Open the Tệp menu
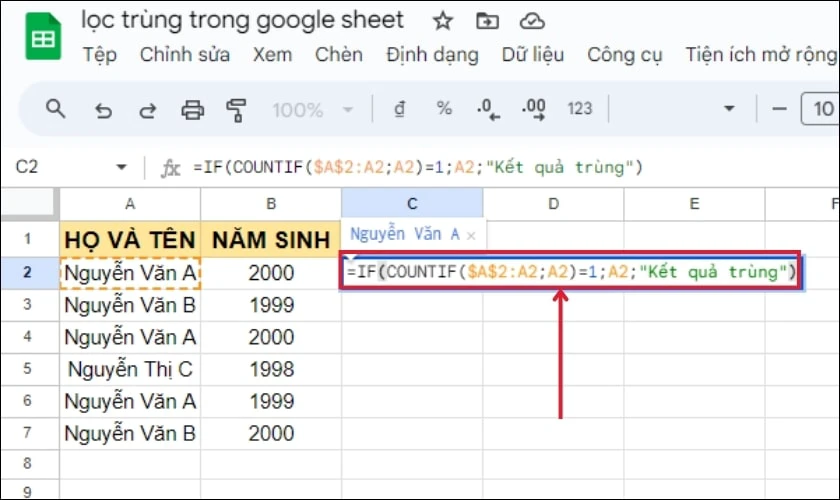 pyautogui.click(x=100, y=55)
